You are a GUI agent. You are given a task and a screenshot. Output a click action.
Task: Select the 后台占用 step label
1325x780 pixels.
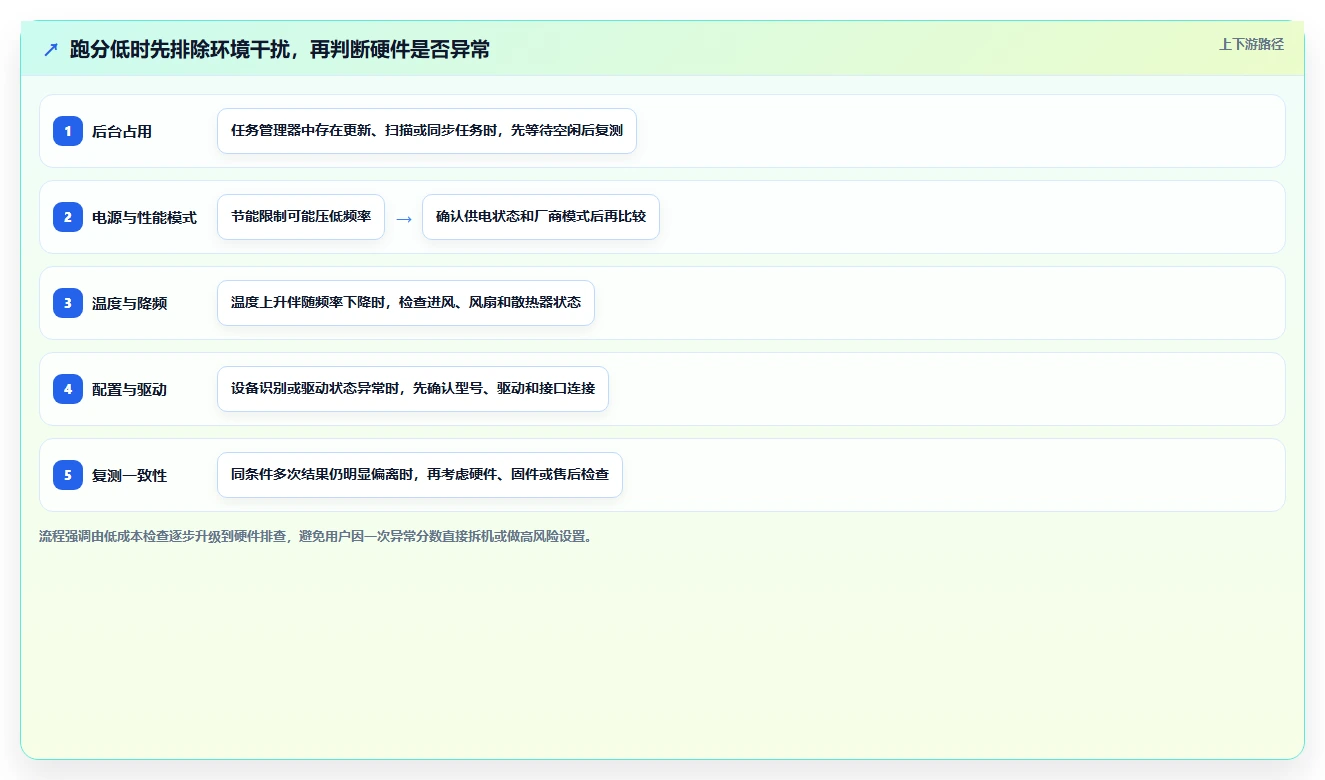[x=122, y=131]
